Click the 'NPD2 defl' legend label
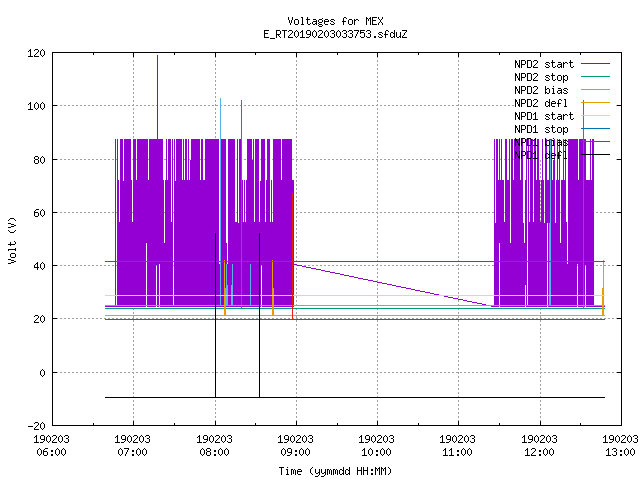Screen dimensions: 640x480 541,103
